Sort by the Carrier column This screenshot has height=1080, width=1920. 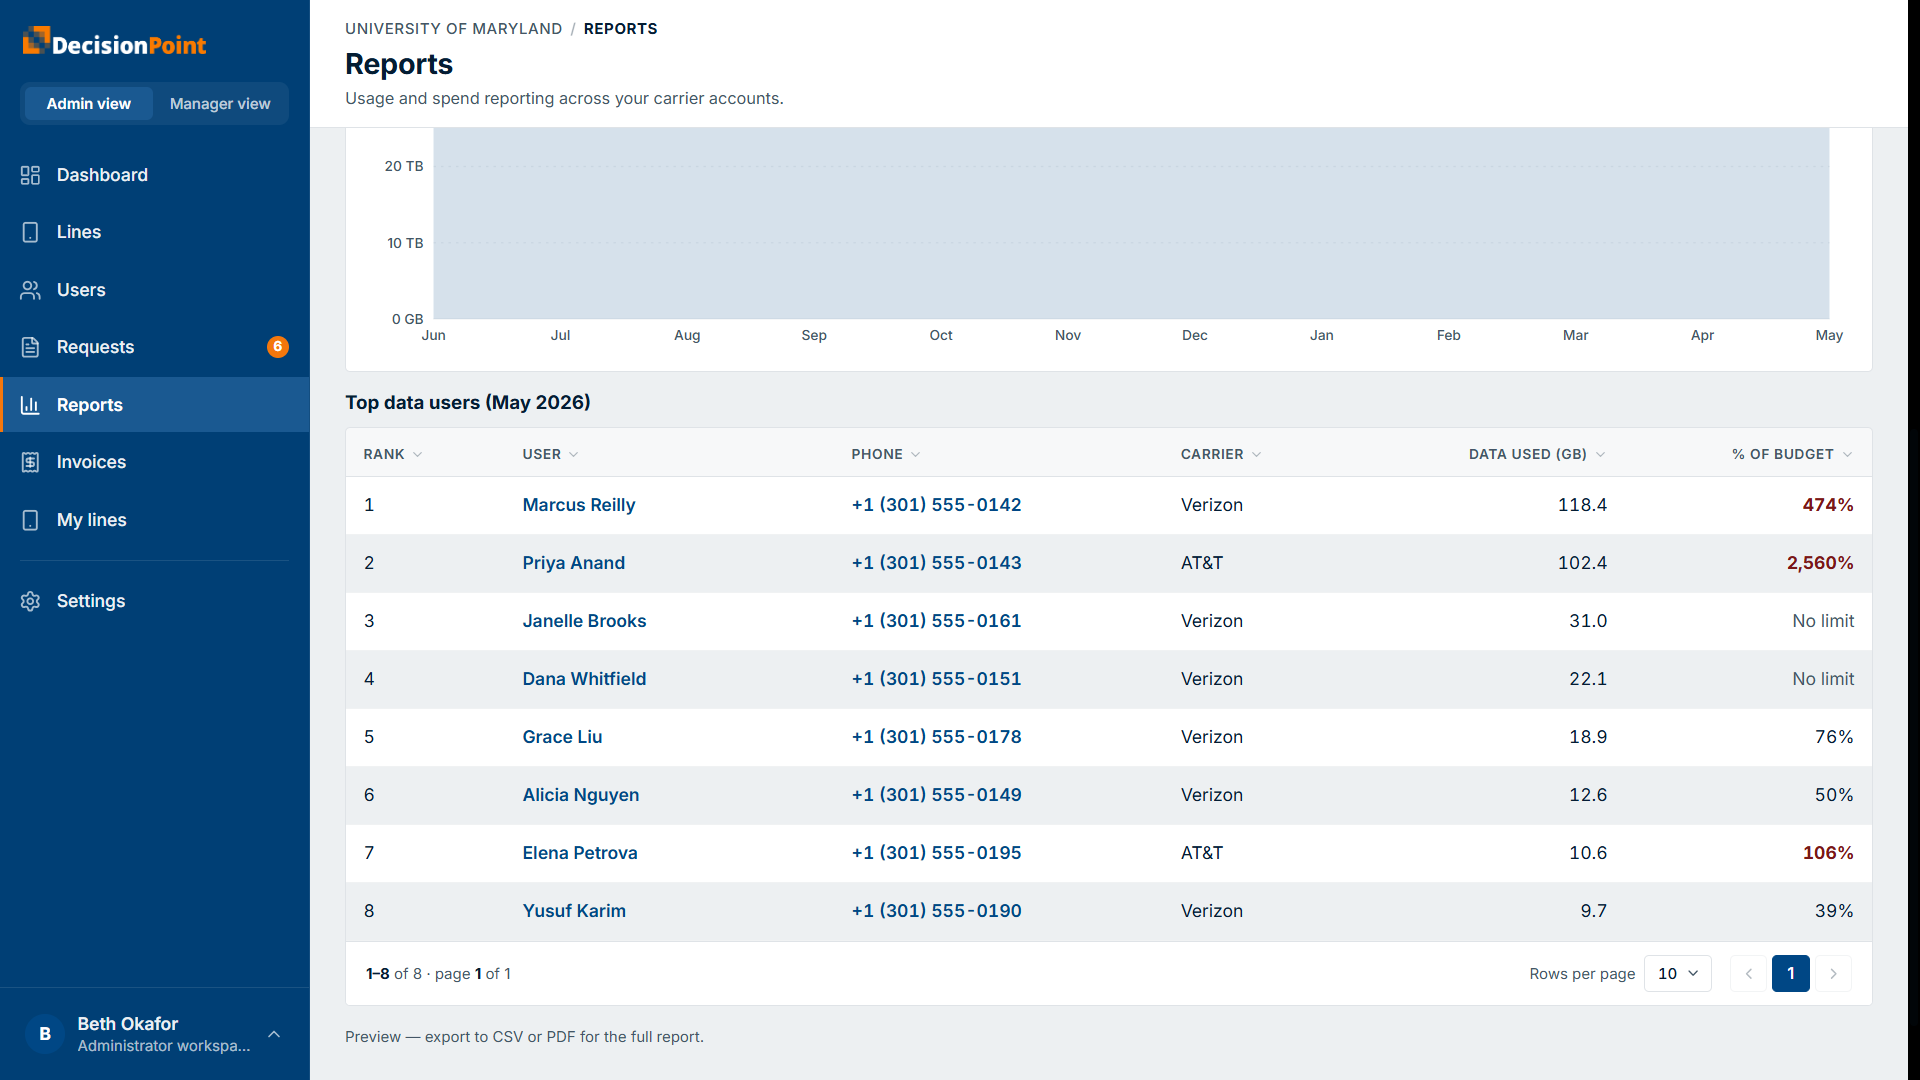tap(1221, 454)
